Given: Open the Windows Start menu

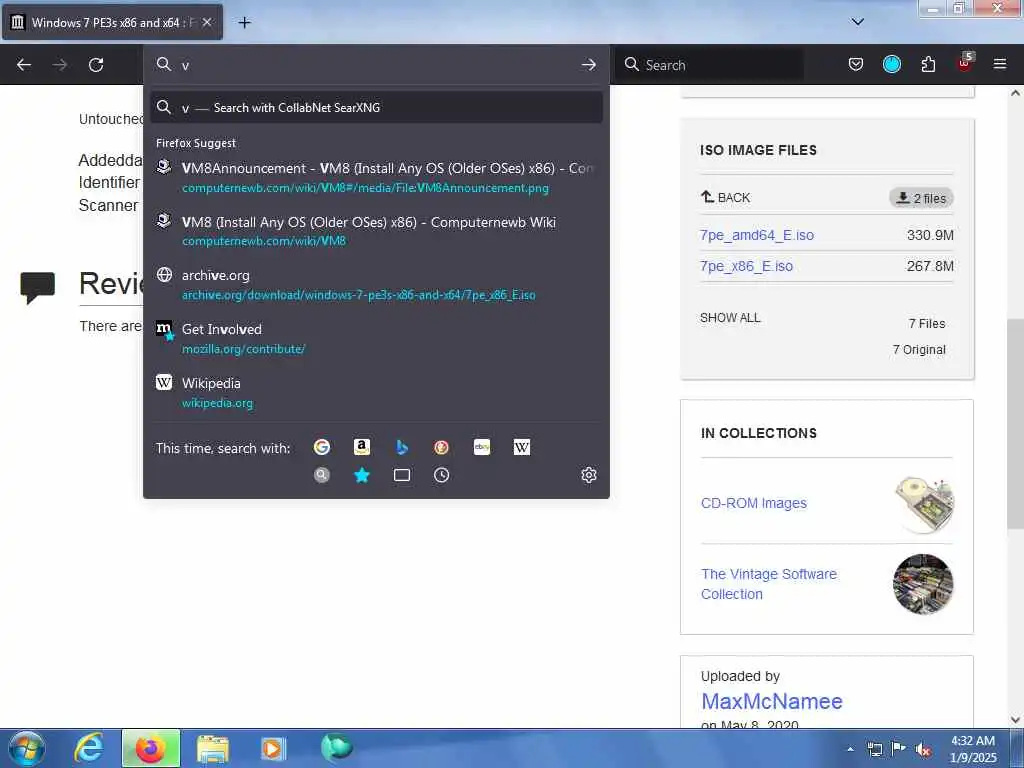Looking at the screenshot, I should coord(27,748).
